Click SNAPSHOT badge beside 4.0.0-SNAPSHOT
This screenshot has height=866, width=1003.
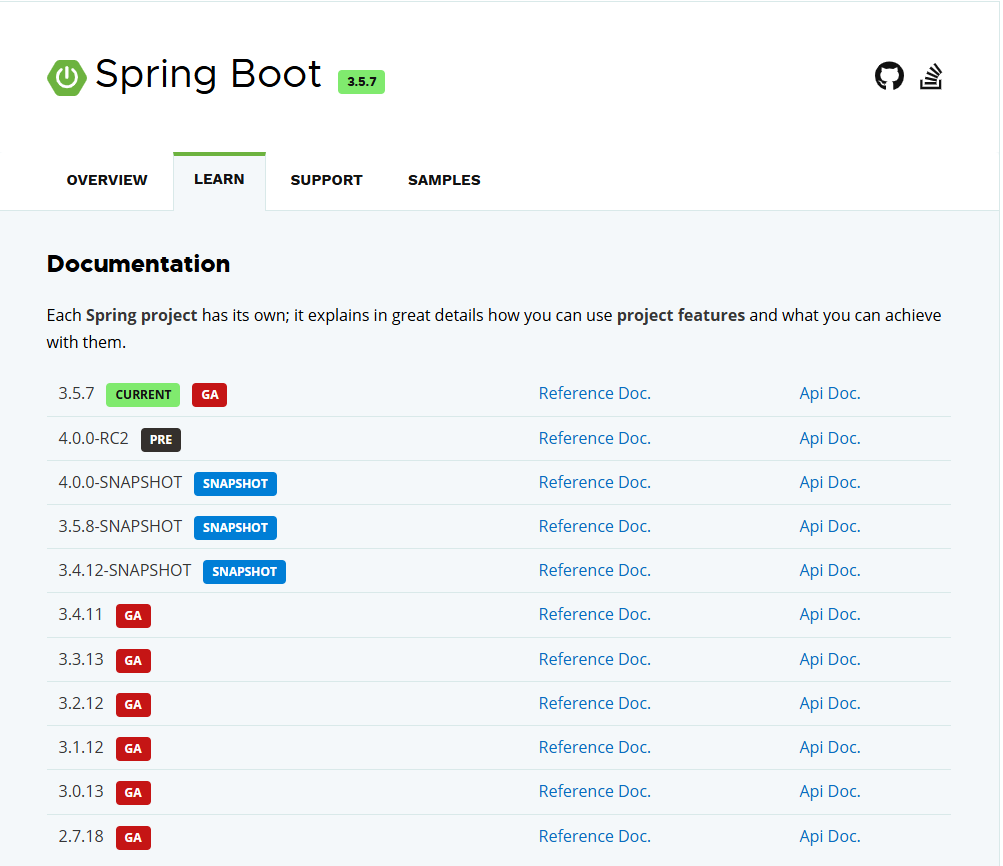(x=235, y=484)
